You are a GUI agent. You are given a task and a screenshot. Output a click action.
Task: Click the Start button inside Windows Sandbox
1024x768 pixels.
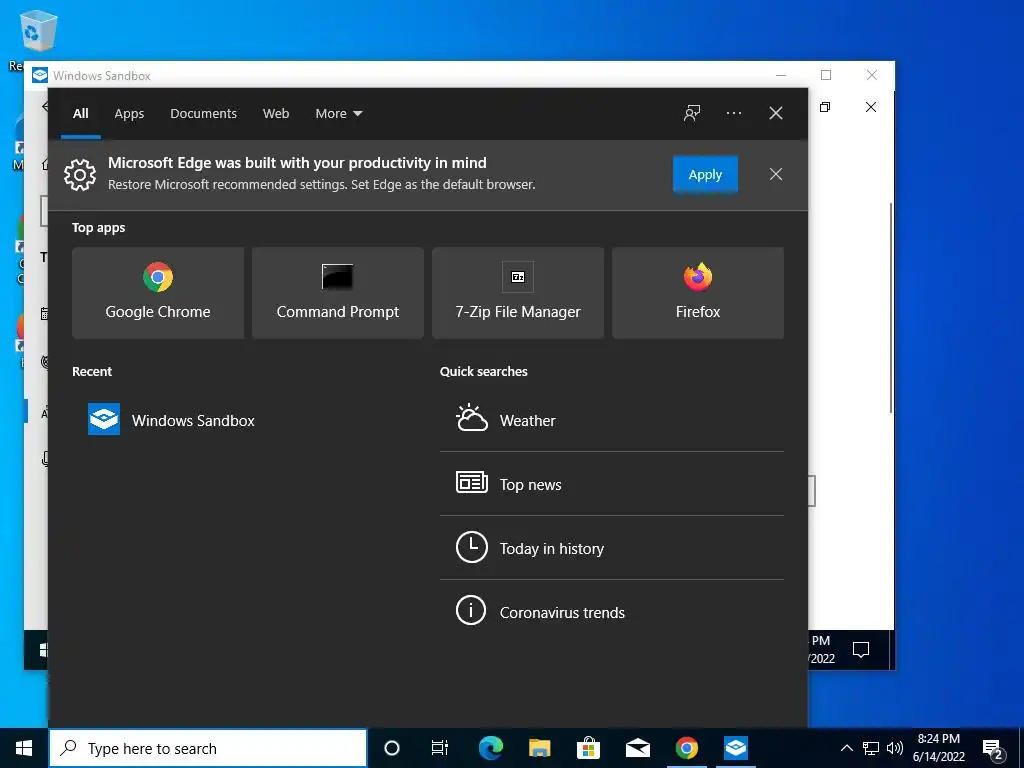42,650
